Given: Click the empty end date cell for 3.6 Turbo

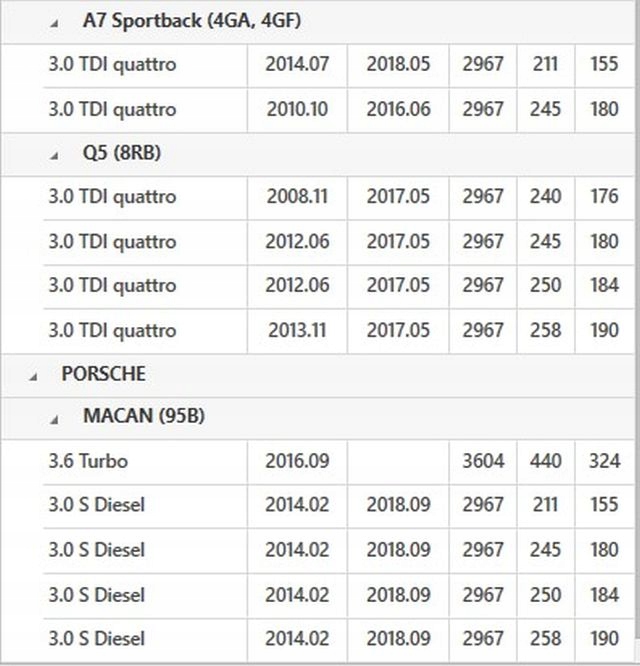Looking at the screenshot, I should tap(397, 462).
